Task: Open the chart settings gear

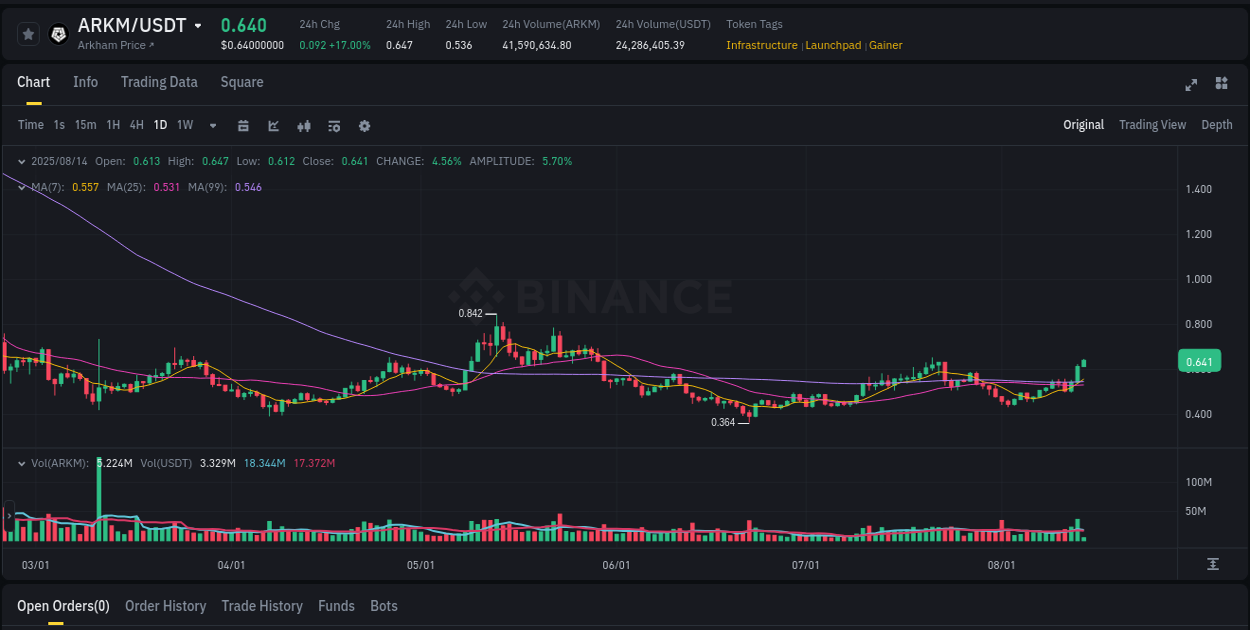Action: [x=364, y=125]
